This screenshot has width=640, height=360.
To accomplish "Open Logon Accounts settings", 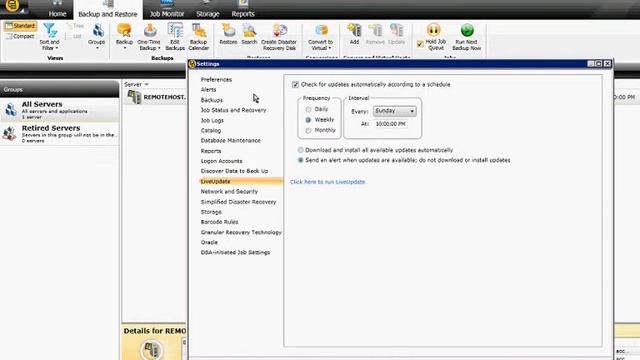I will click(221, 161).
